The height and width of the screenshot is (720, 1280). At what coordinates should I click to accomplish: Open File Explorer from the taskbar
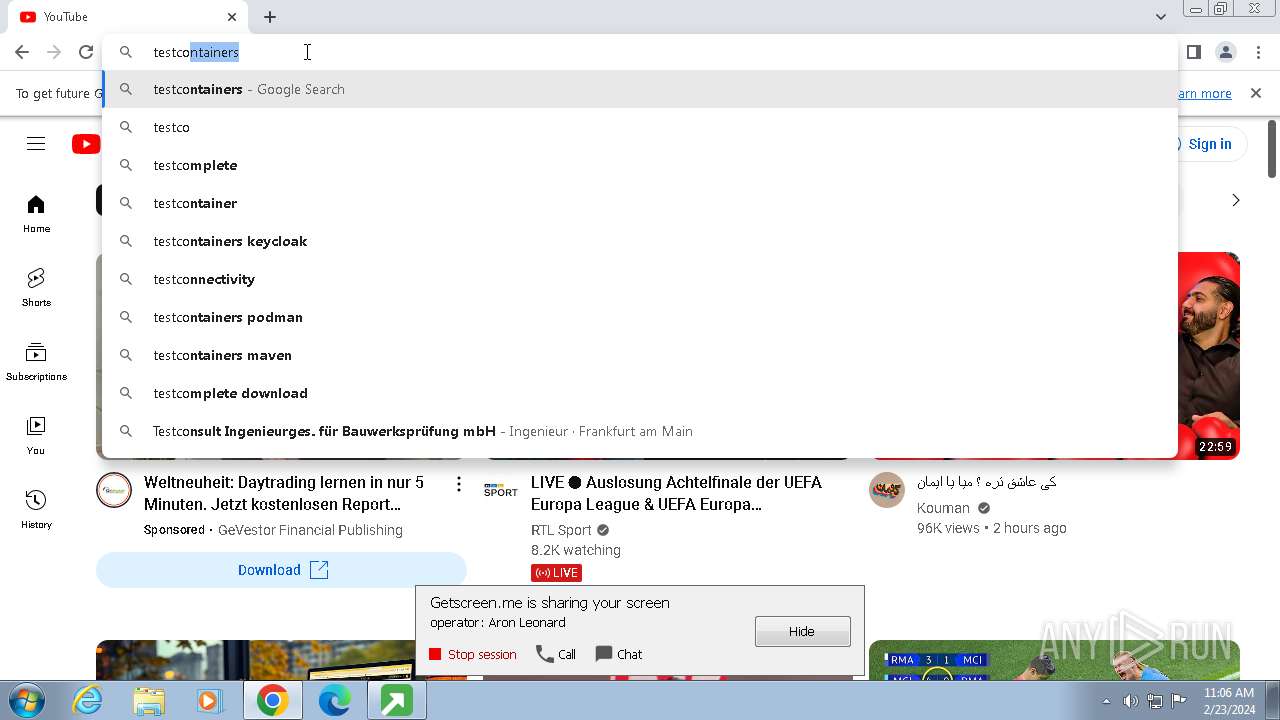pyautogui.click(x=148, y=701)
